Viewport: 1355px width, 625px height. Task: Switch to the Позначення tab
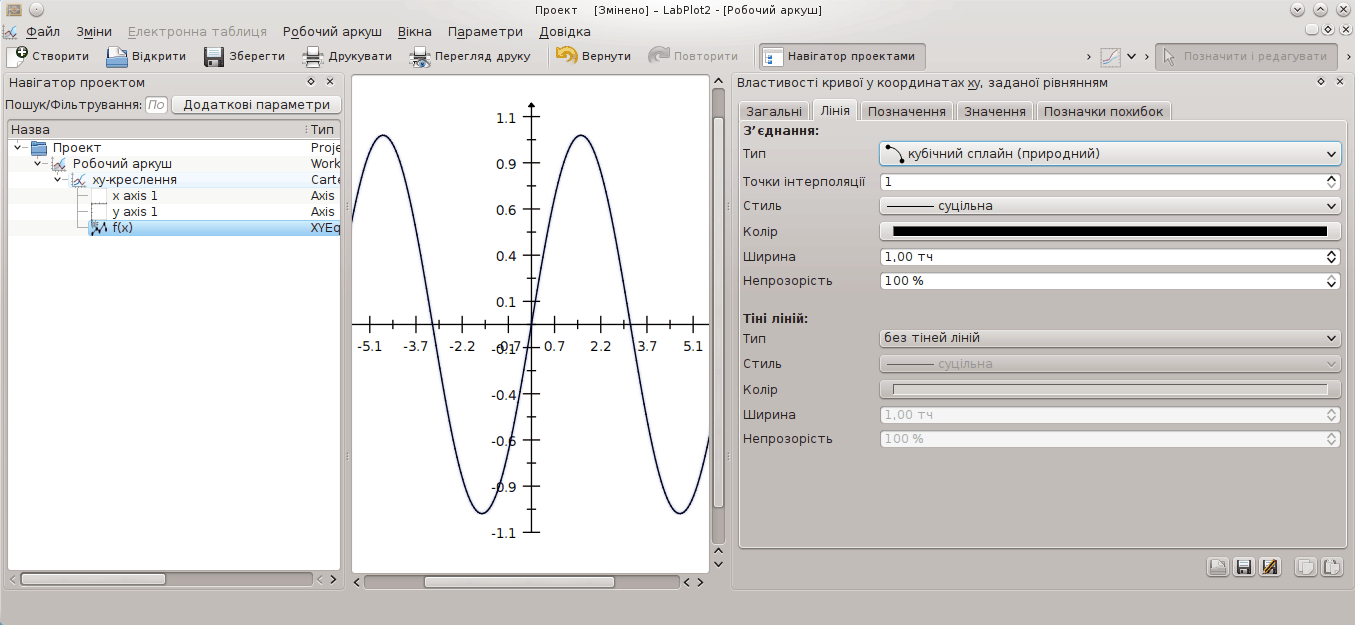906,112
